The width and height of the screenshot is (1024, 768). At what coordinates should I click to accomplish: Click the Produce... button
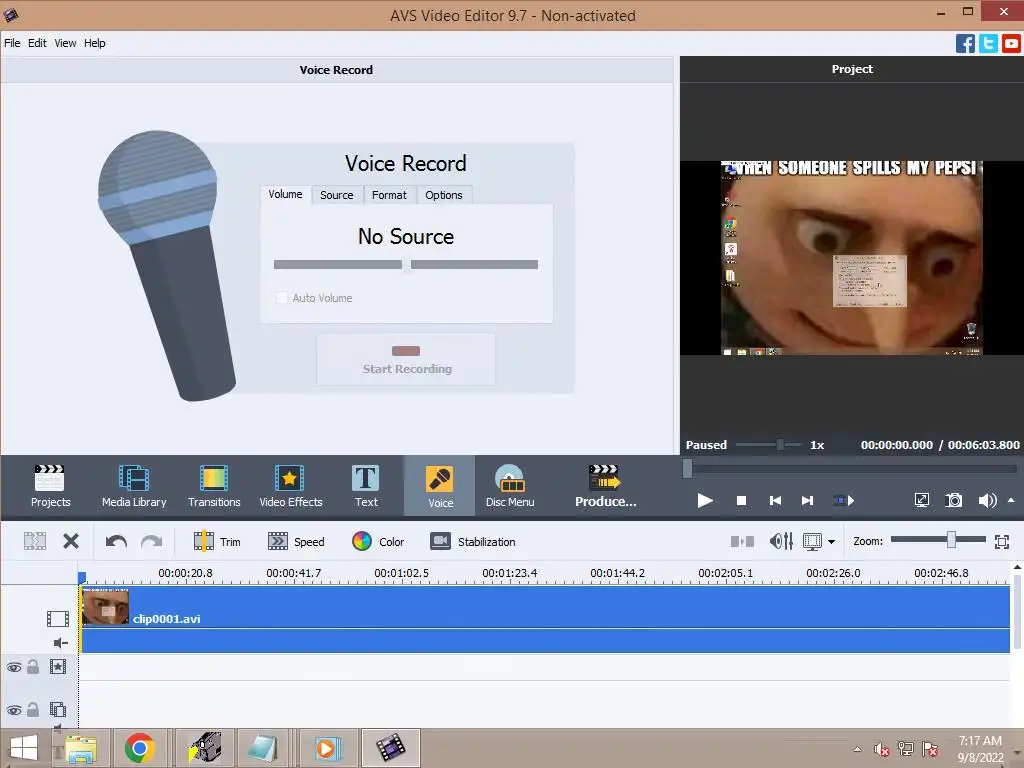605,486
